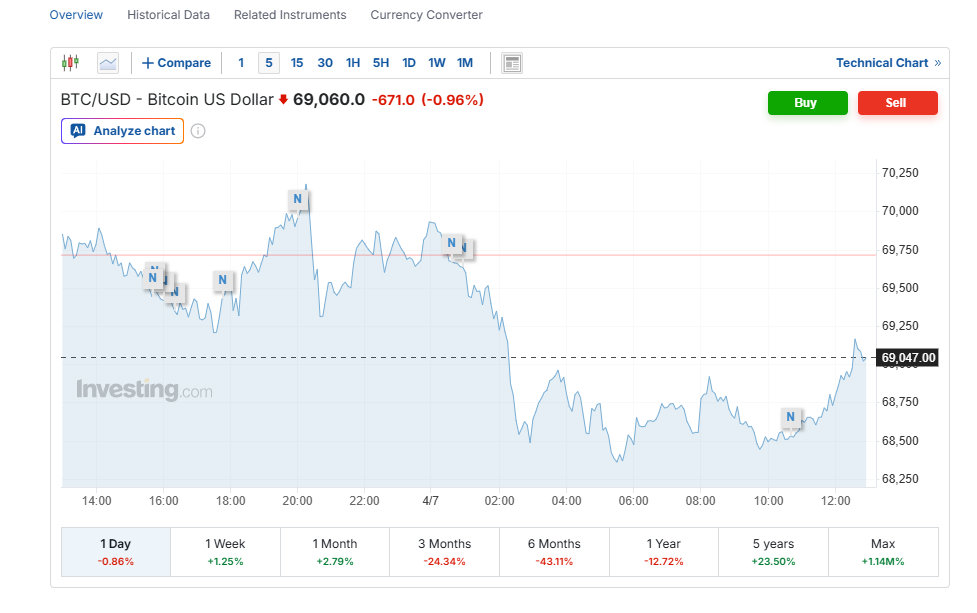Switch to the 15 minute interval
The image size is (977, 613).
(x=297, y=63)
